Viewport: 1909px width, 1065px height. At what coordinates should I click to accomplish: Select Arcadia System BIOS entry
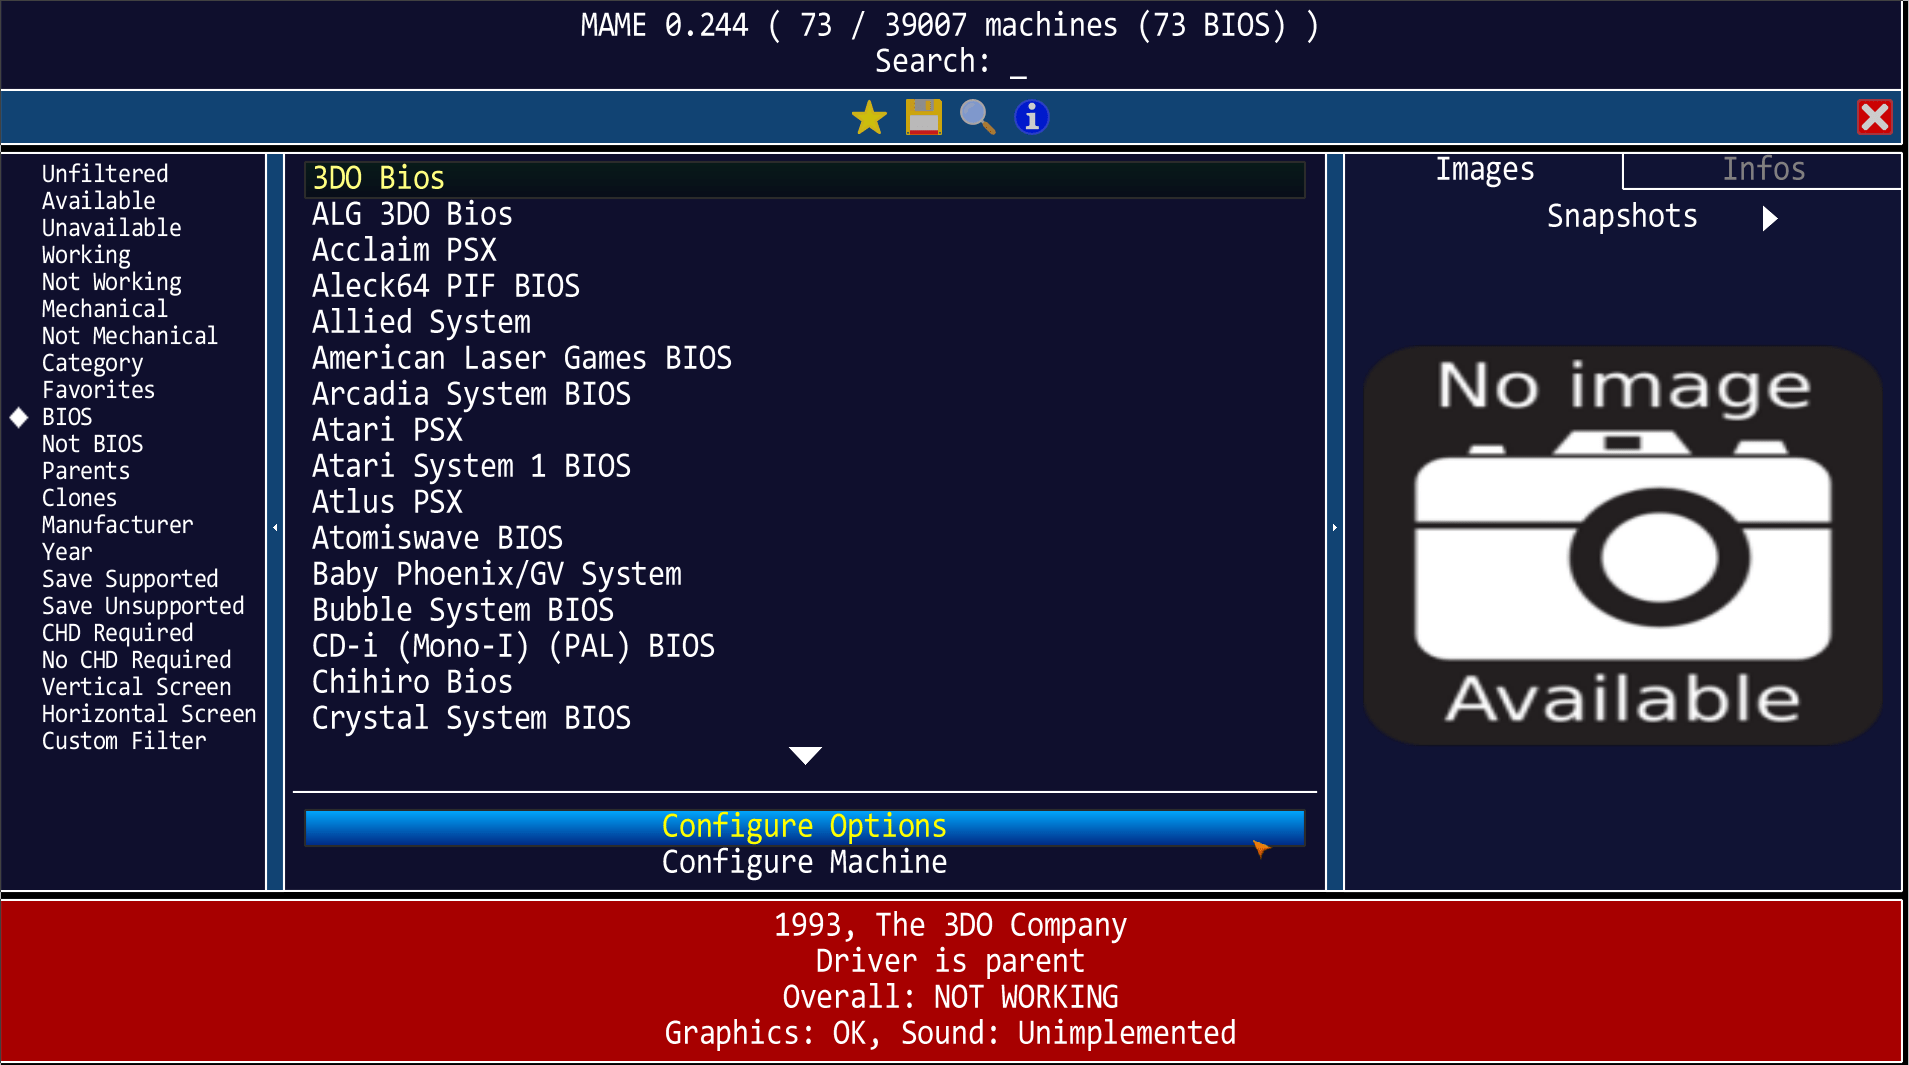click(805, 395)
